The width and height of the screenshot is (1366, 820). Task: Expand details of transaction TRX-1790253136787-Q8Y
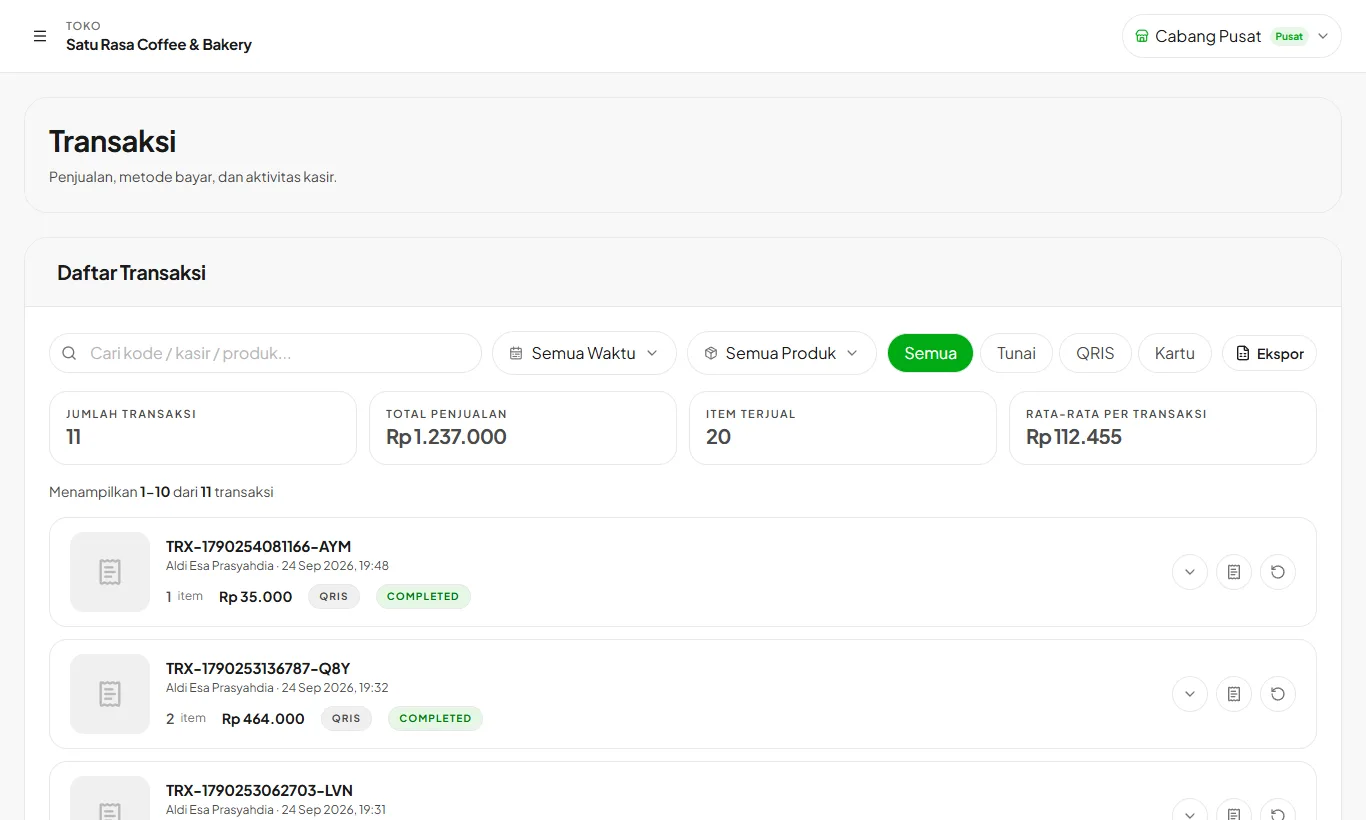[x=1190, y=694]
